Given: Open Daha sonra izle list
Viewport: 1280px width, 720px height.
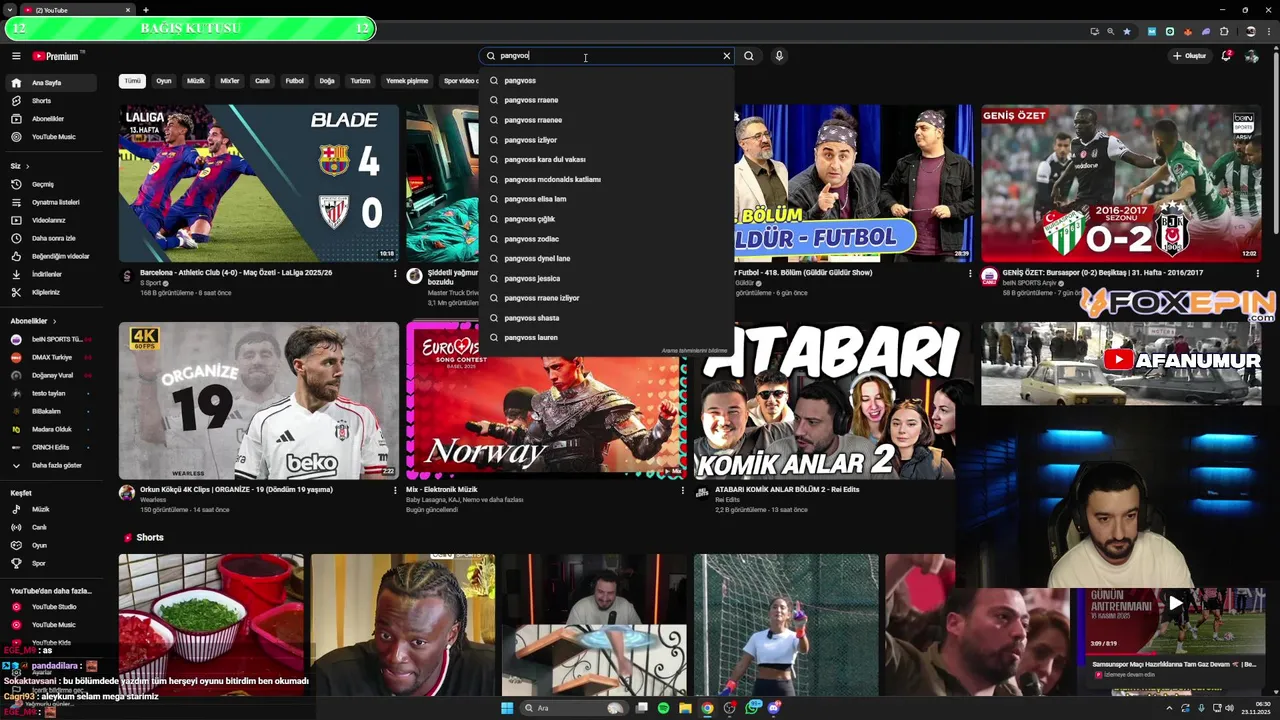Looking at the screenshot, I should pyautogui.click(x=53, y=238).
